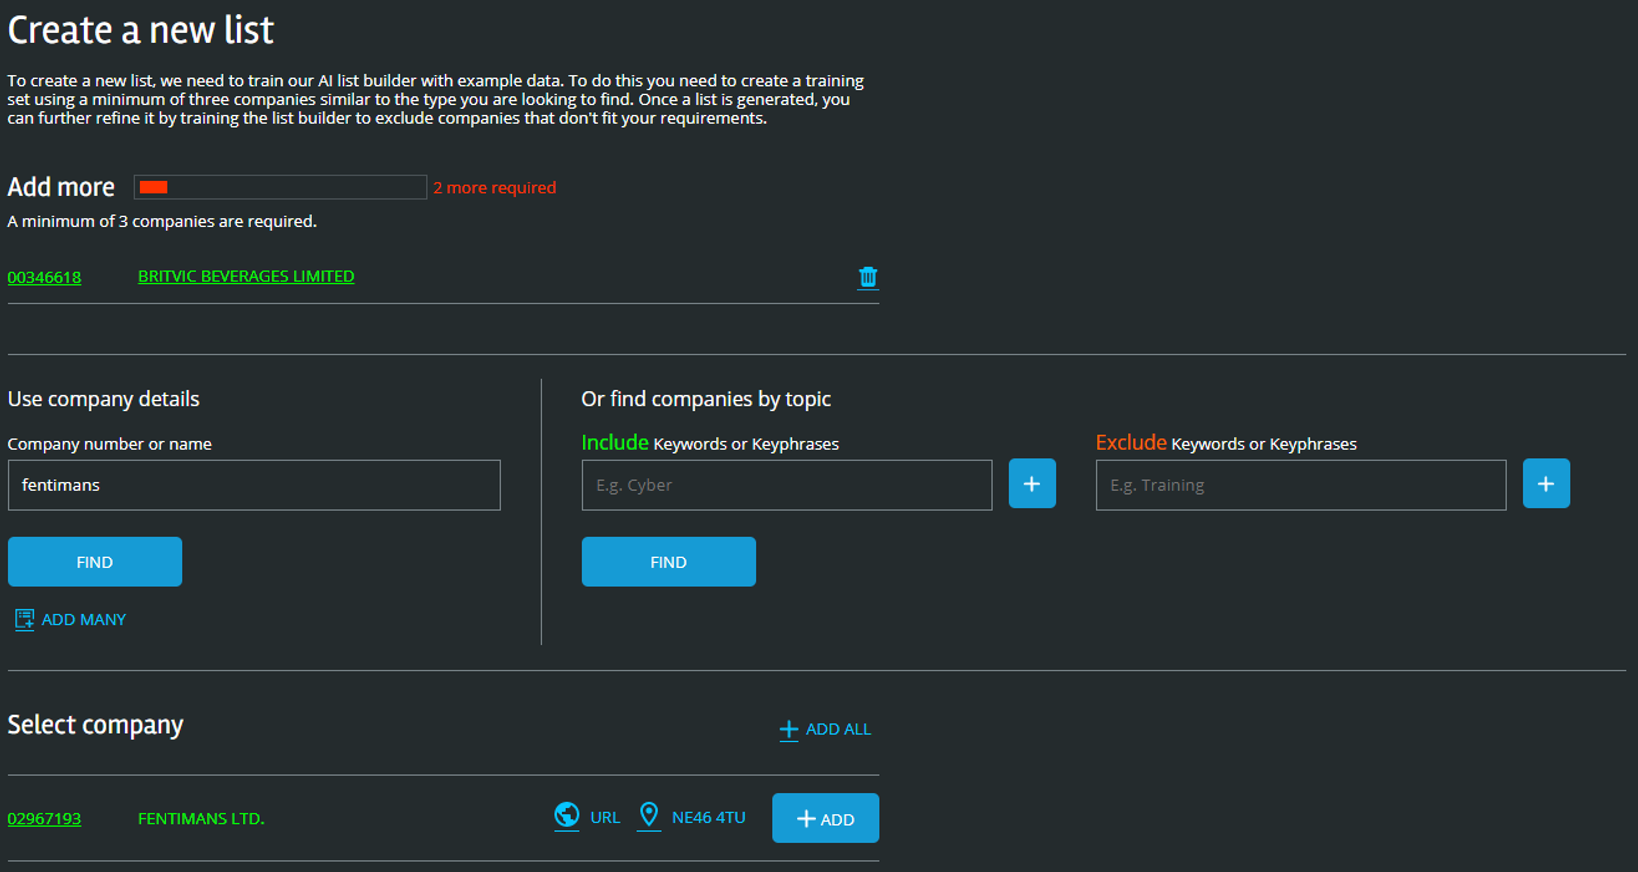Click FIND under find companies by topic
1638x872 pixels.
669,562
